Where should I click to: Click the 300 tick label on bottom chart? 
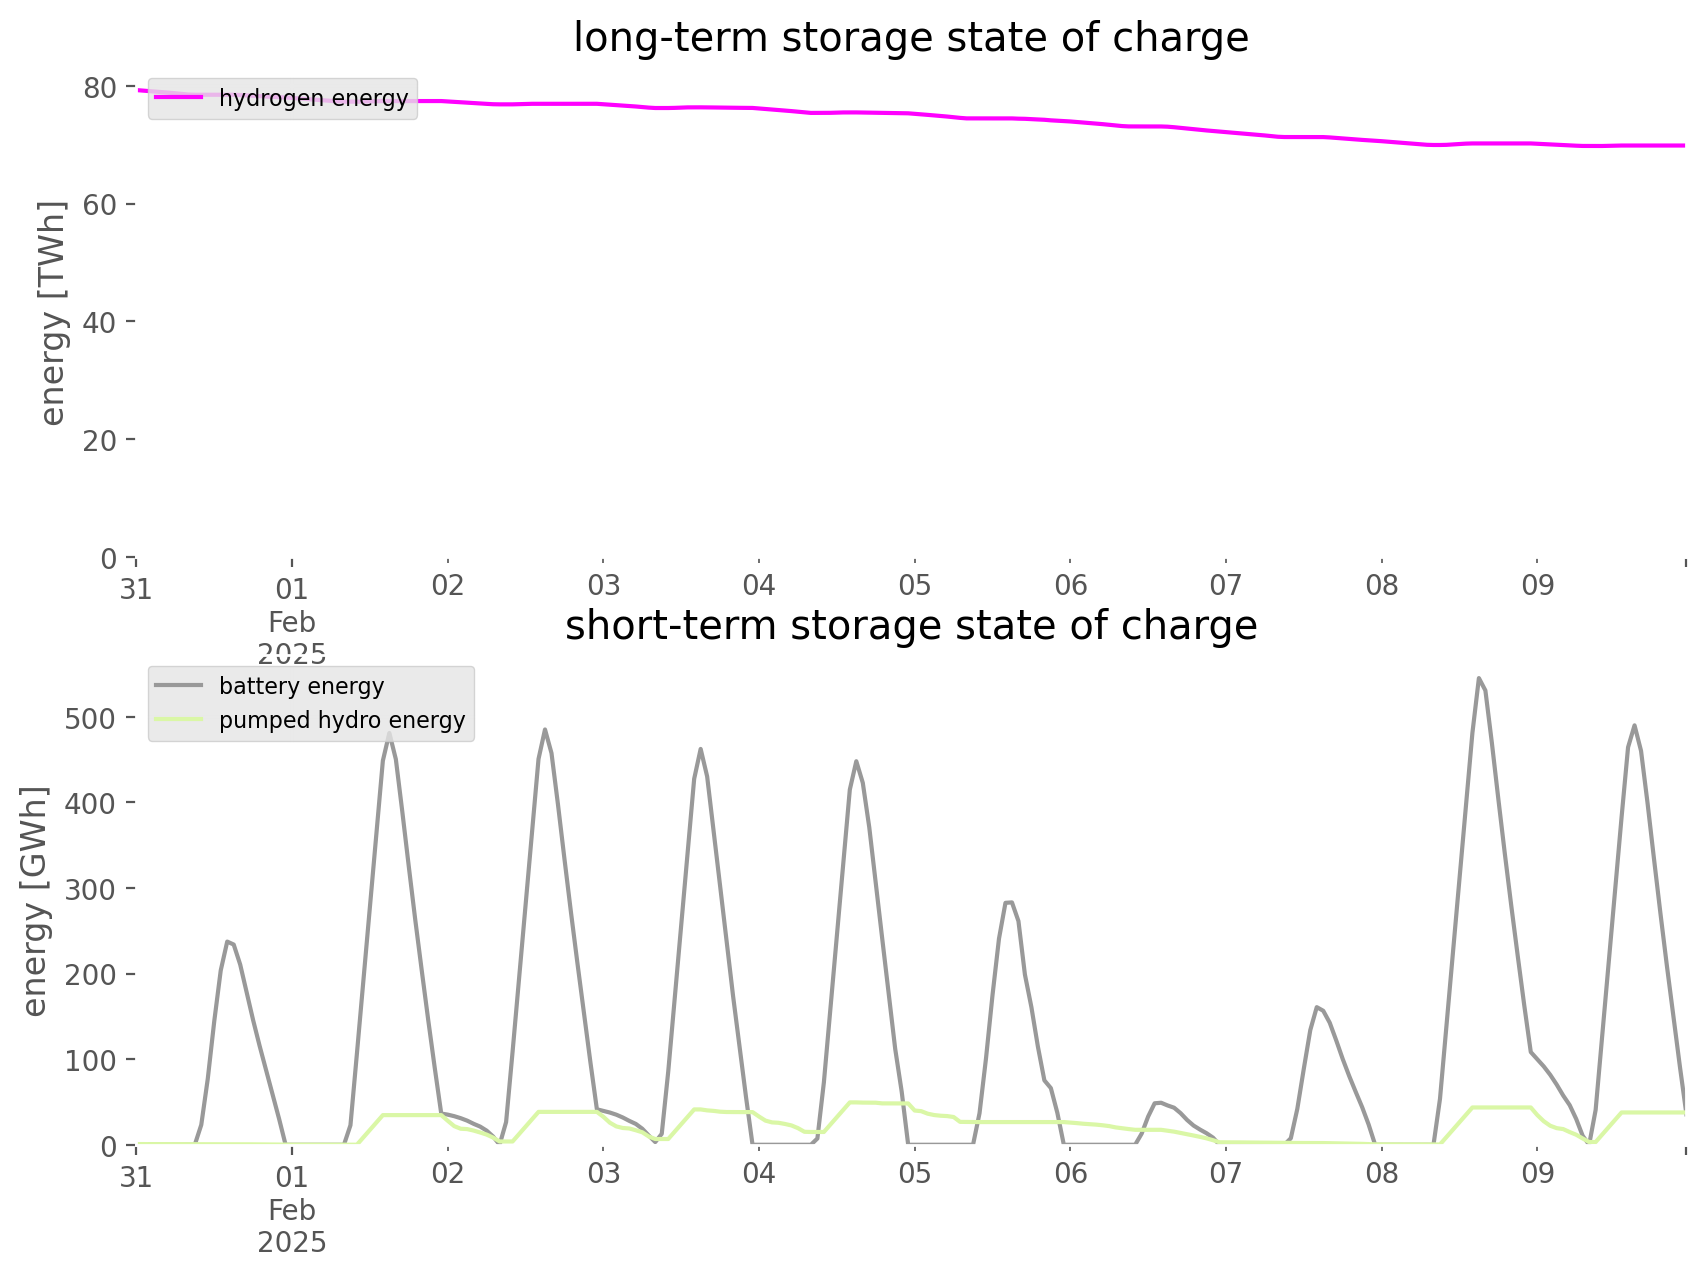[92, 889]
